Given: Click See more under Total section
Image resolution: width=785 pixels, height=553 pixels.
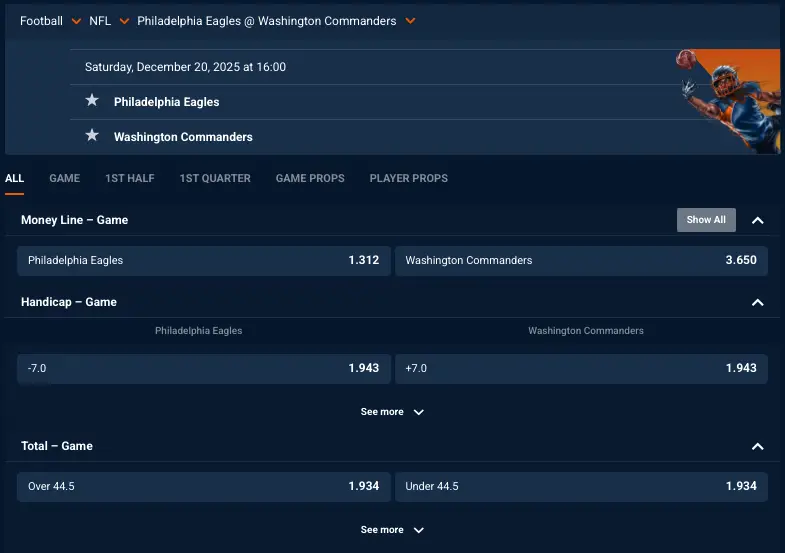Looking at the screenshot, I should [x=392, y=530].
